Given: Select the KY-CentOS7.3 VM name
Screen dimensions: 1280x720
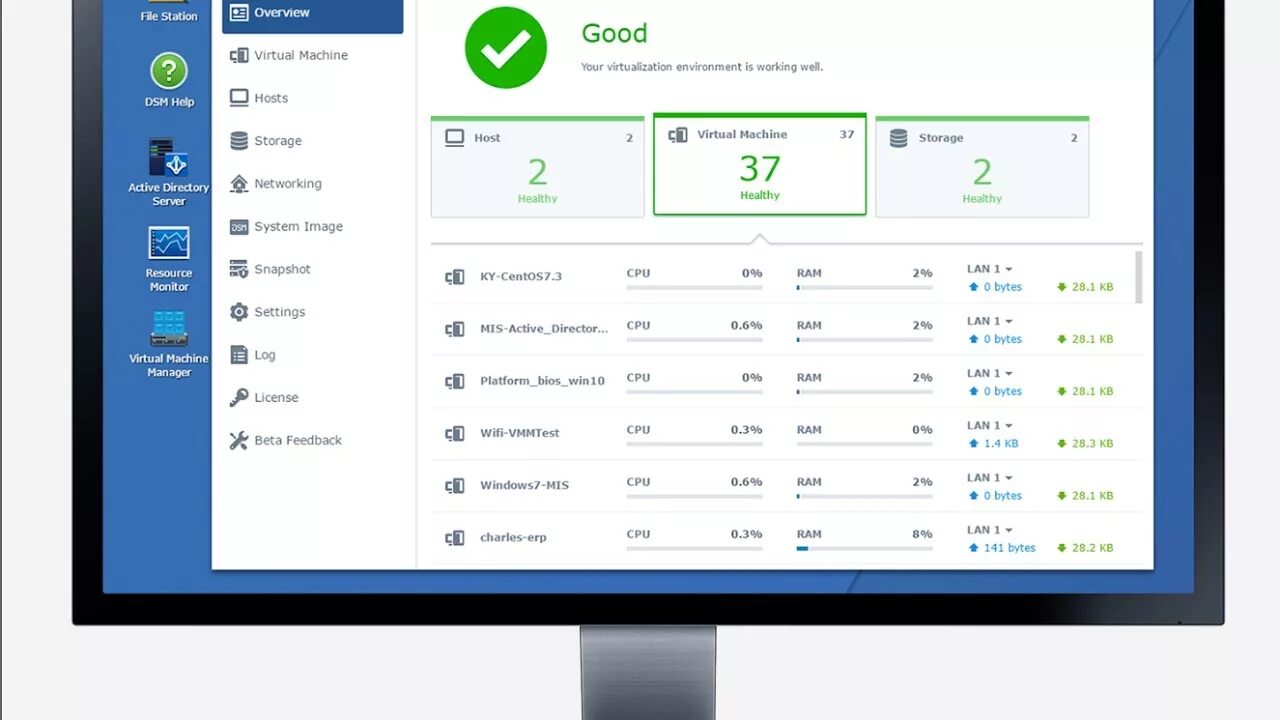Looking at the screenshot, I should tap(521, 276).
